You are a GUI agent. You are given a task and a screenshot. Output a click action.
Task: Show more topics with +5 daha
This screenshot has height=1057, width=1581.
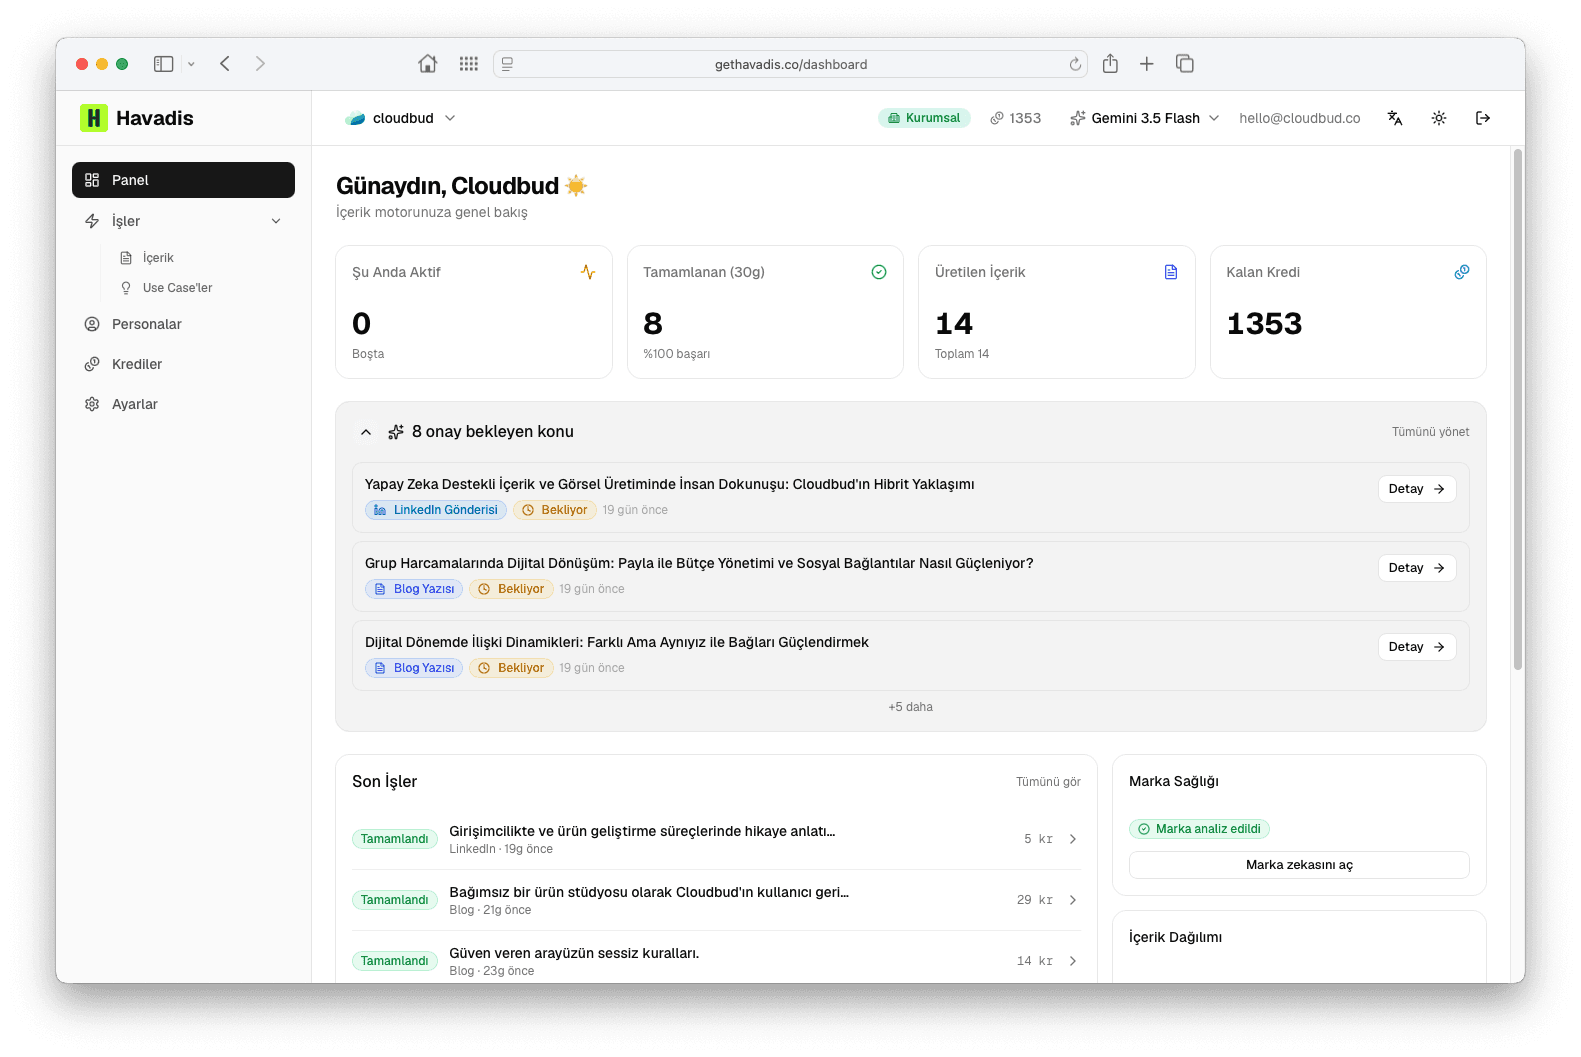click(910, 707)
